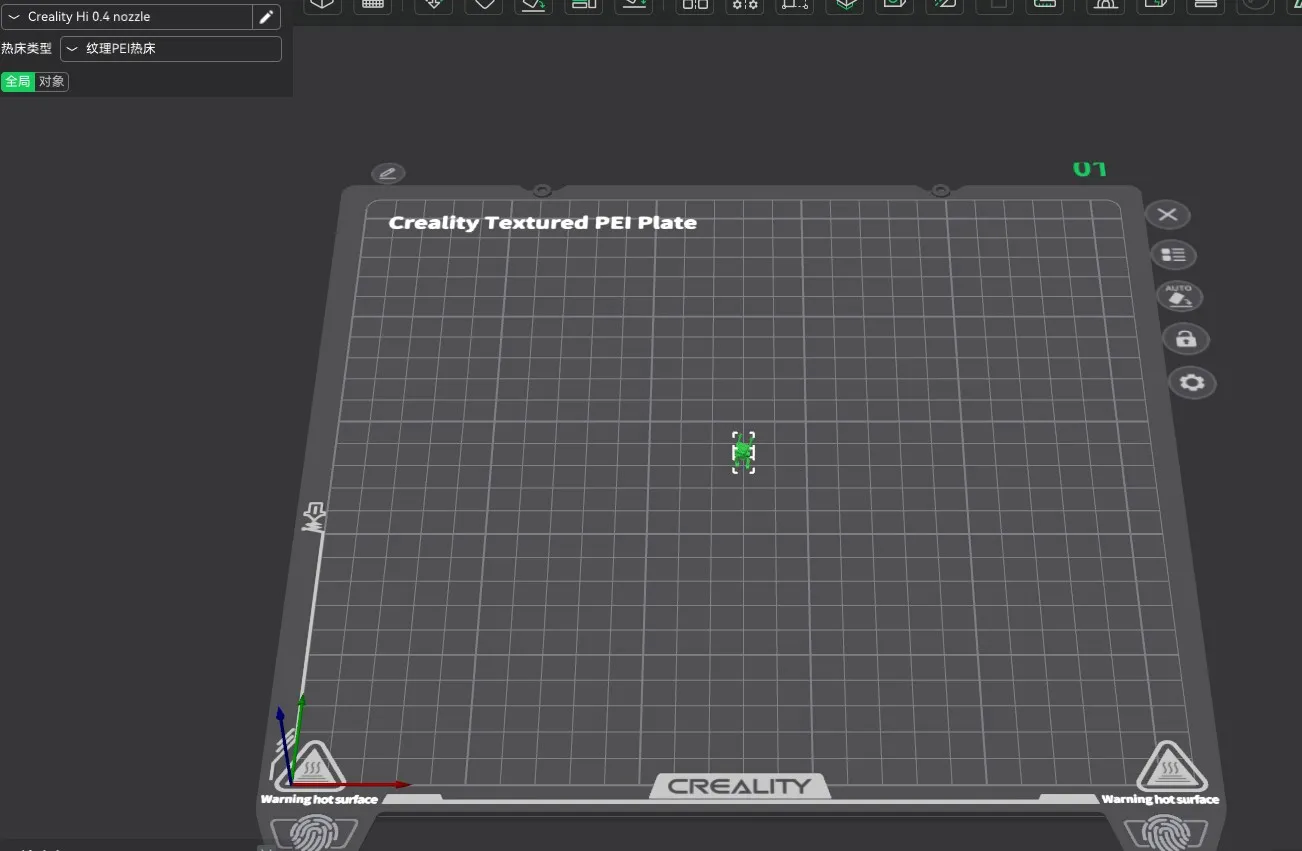Select the green model on the build plate
Image resolution: width=1302 pixels, height=851 pixels.
click(x=743, y=453)
